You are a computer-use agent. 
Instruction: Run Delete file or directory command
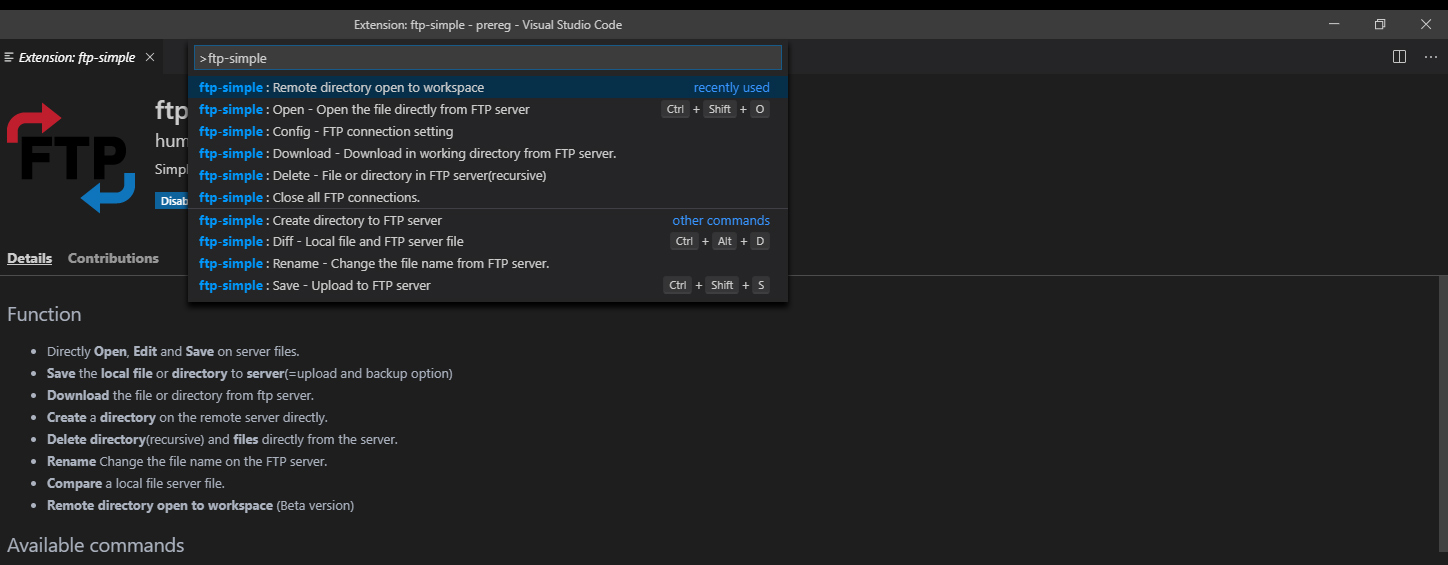(488, 176)
